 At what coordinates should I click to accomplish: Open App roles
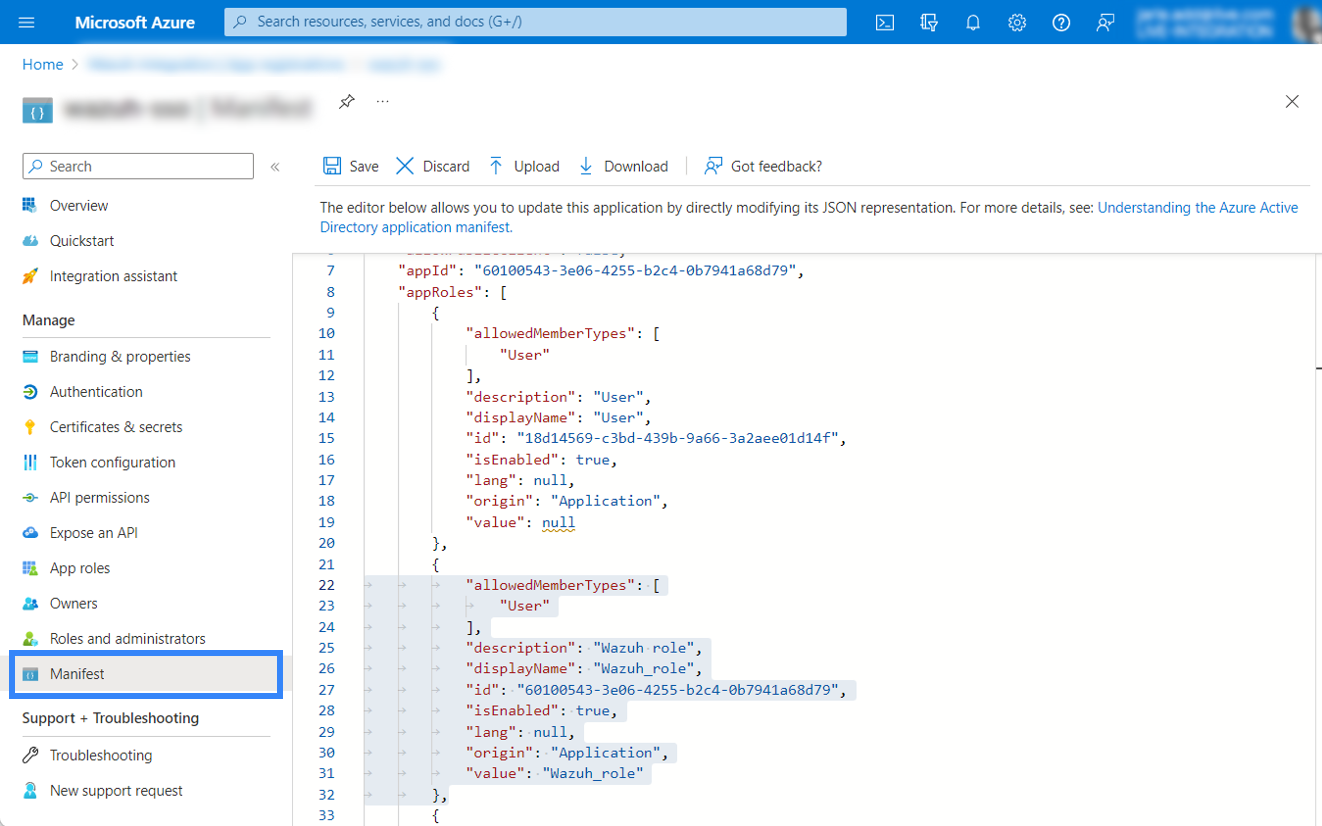[x=80, y=568]
